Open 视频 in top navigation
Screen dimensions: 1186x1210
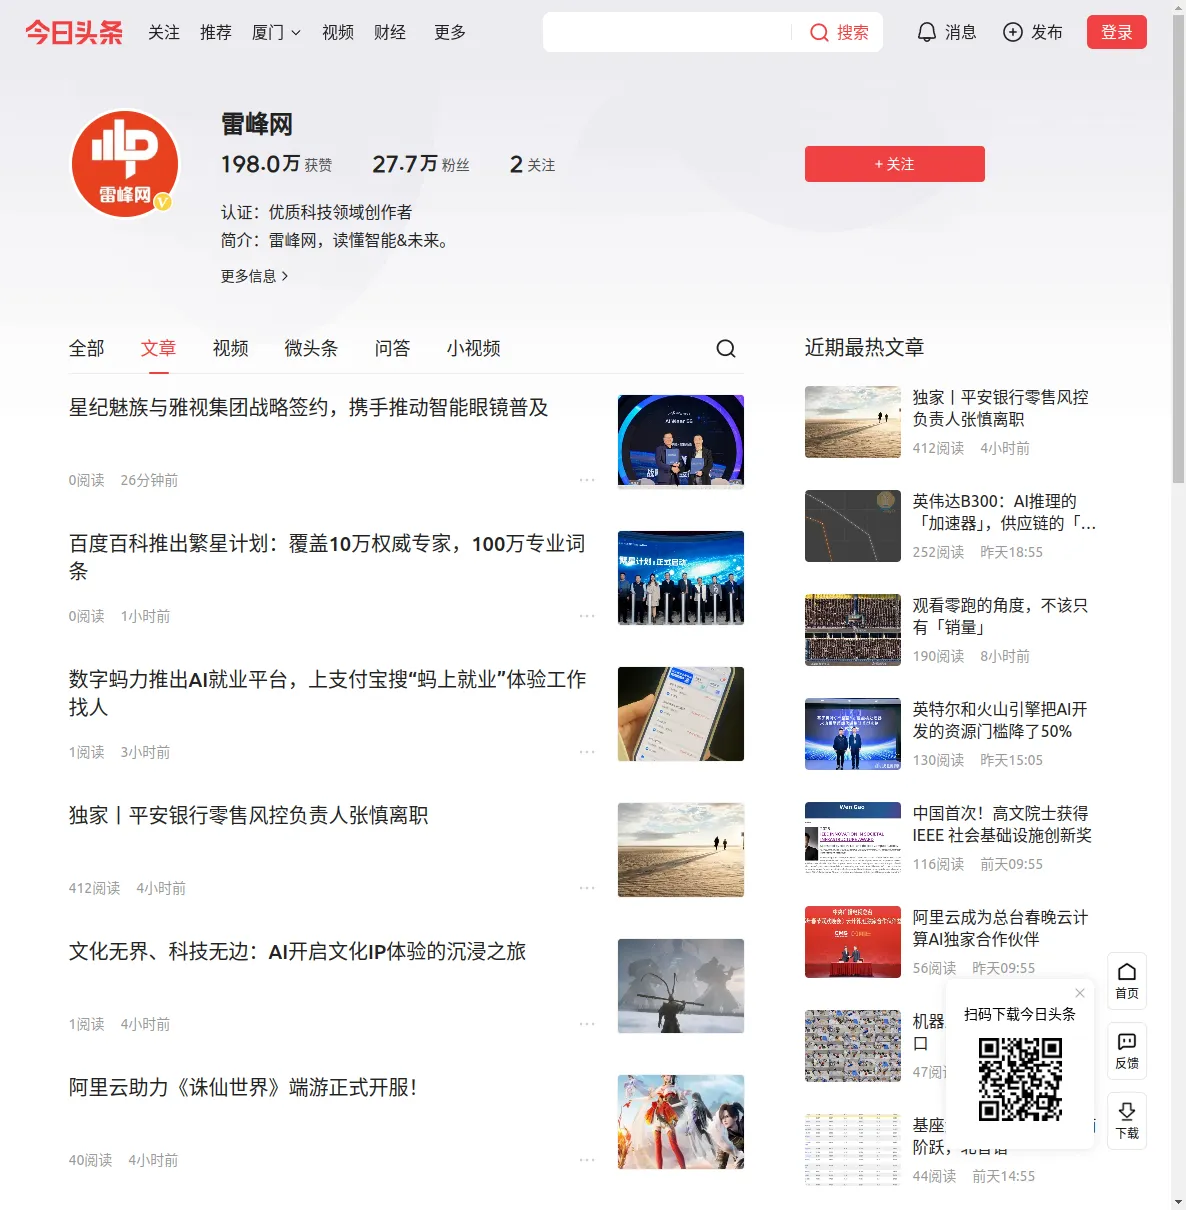(338, 33)
